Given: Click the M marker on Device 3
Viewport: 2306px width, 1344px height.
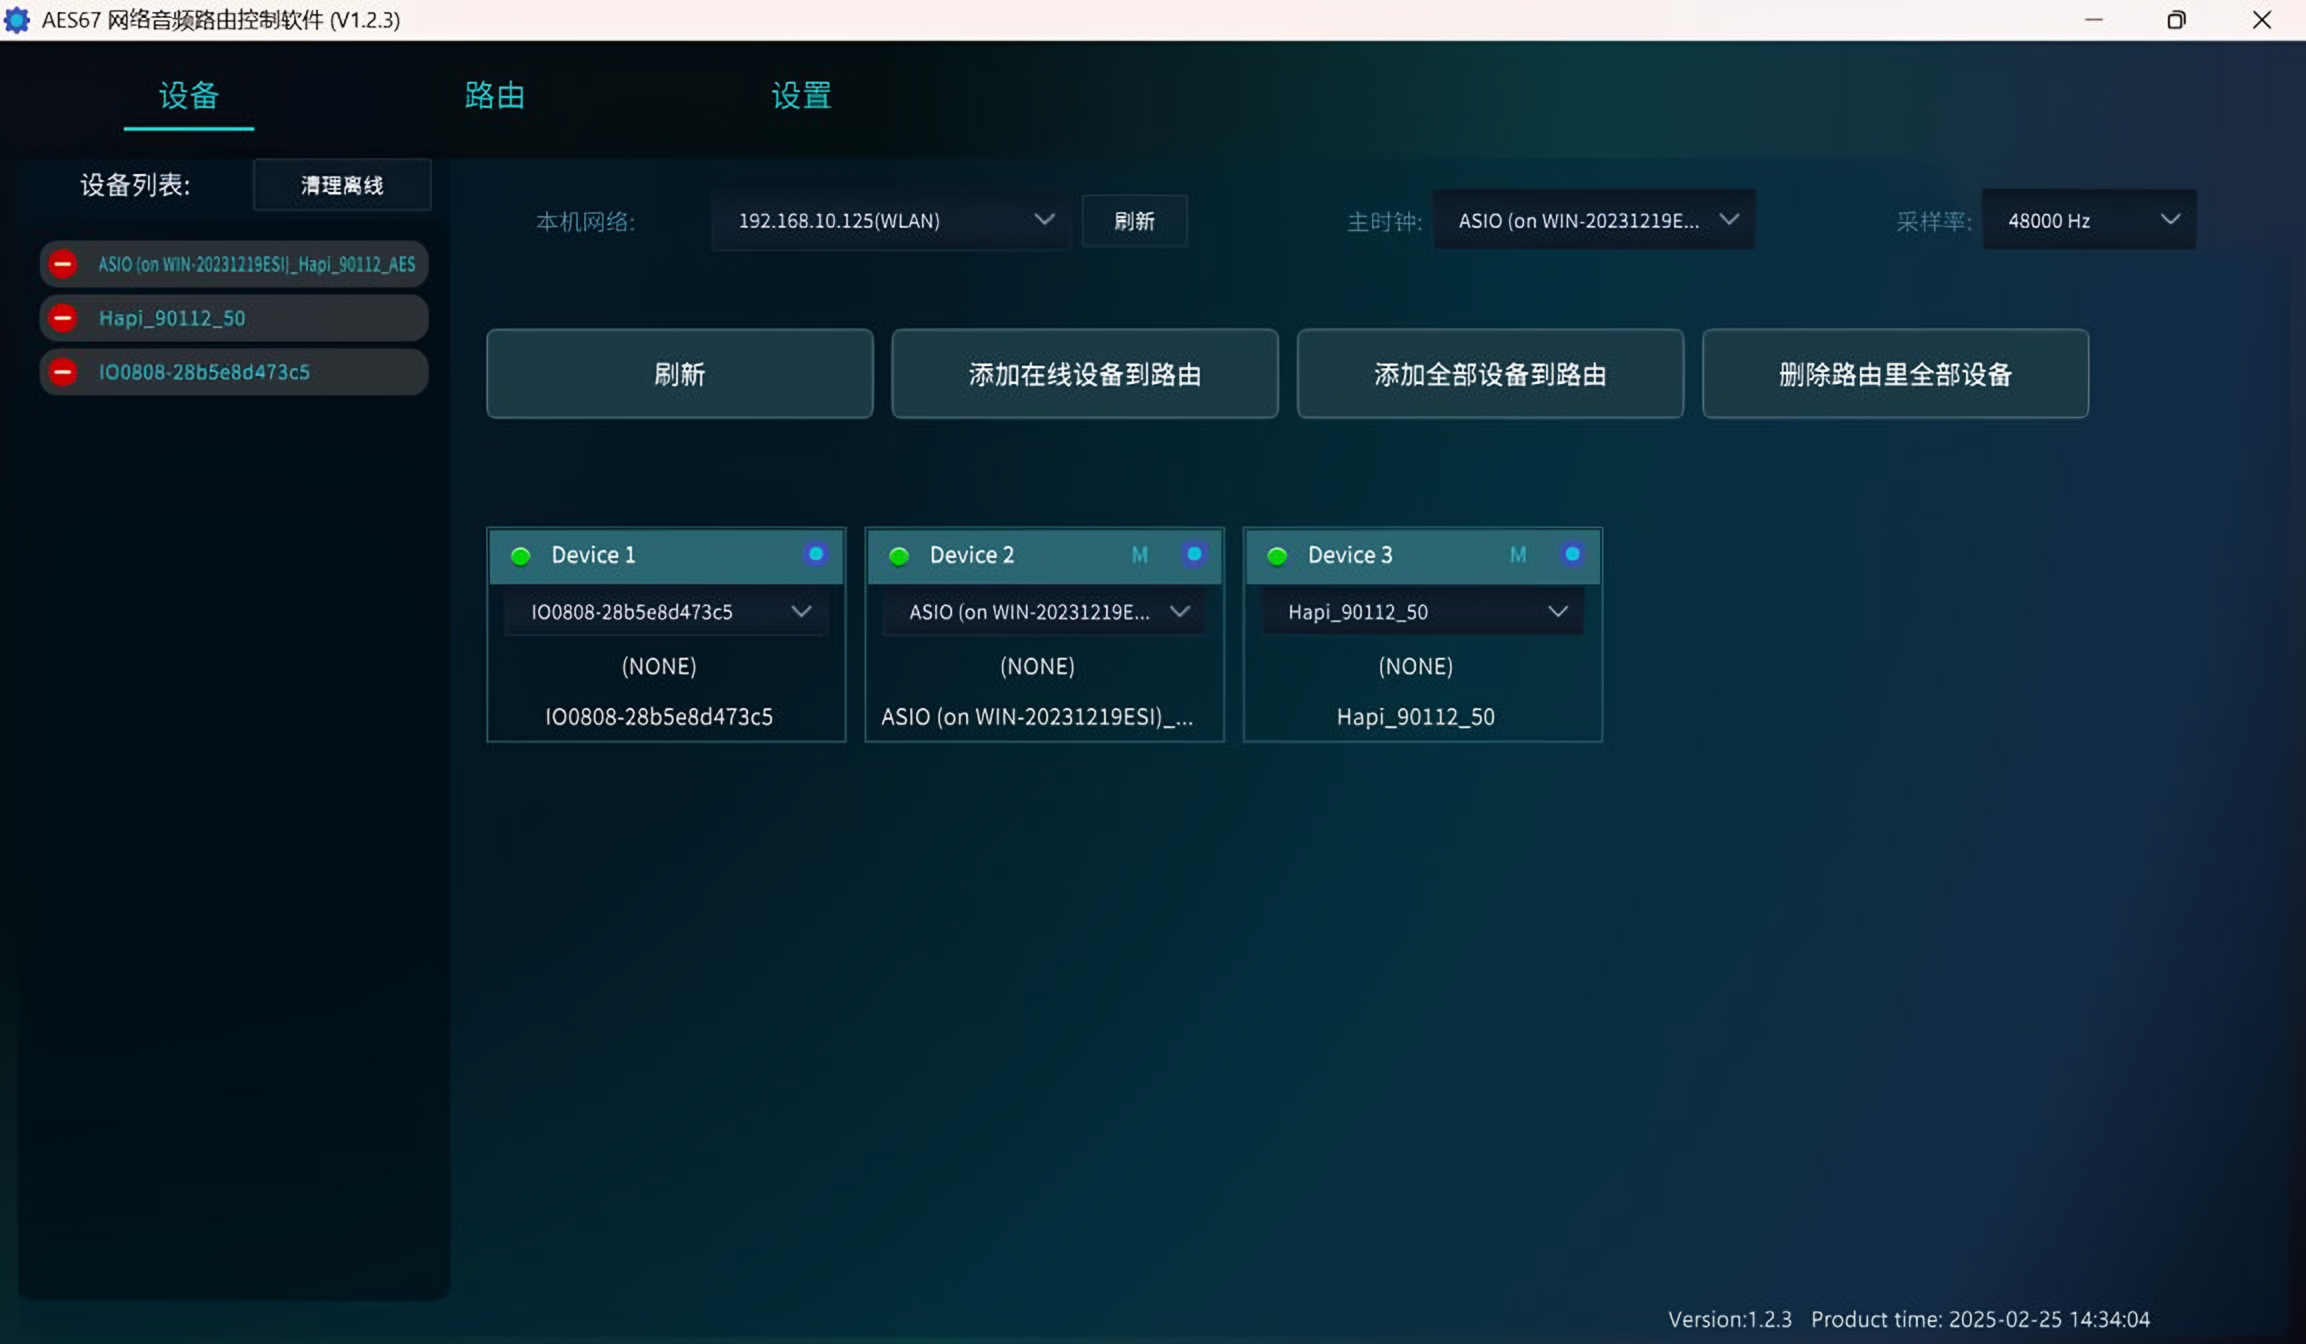Looking at the screenshot, I should tap(1517, 555).
